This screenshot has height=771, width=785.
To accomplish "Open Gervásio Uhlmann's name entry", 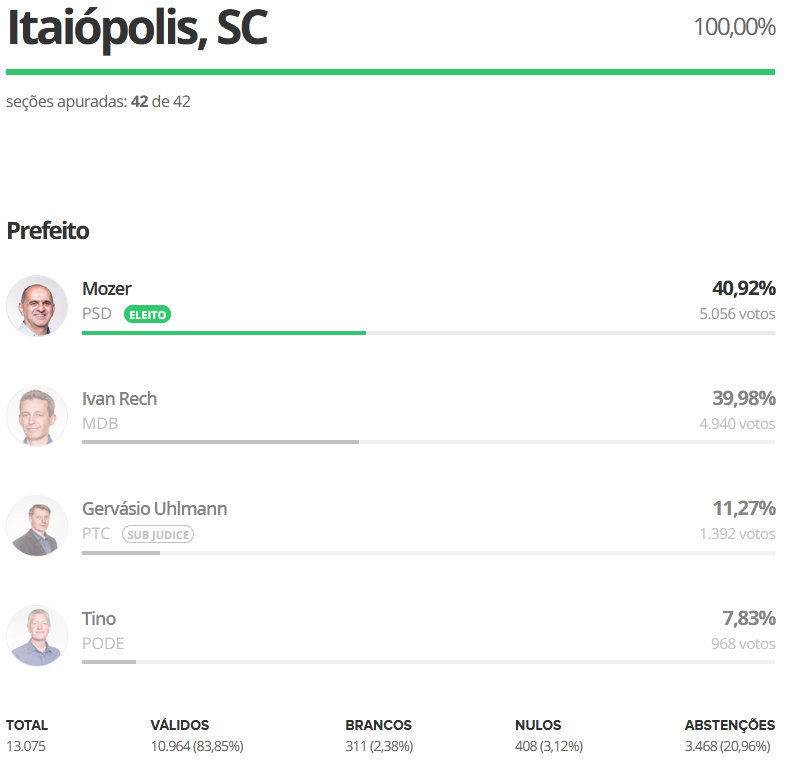I will point(154,509).
